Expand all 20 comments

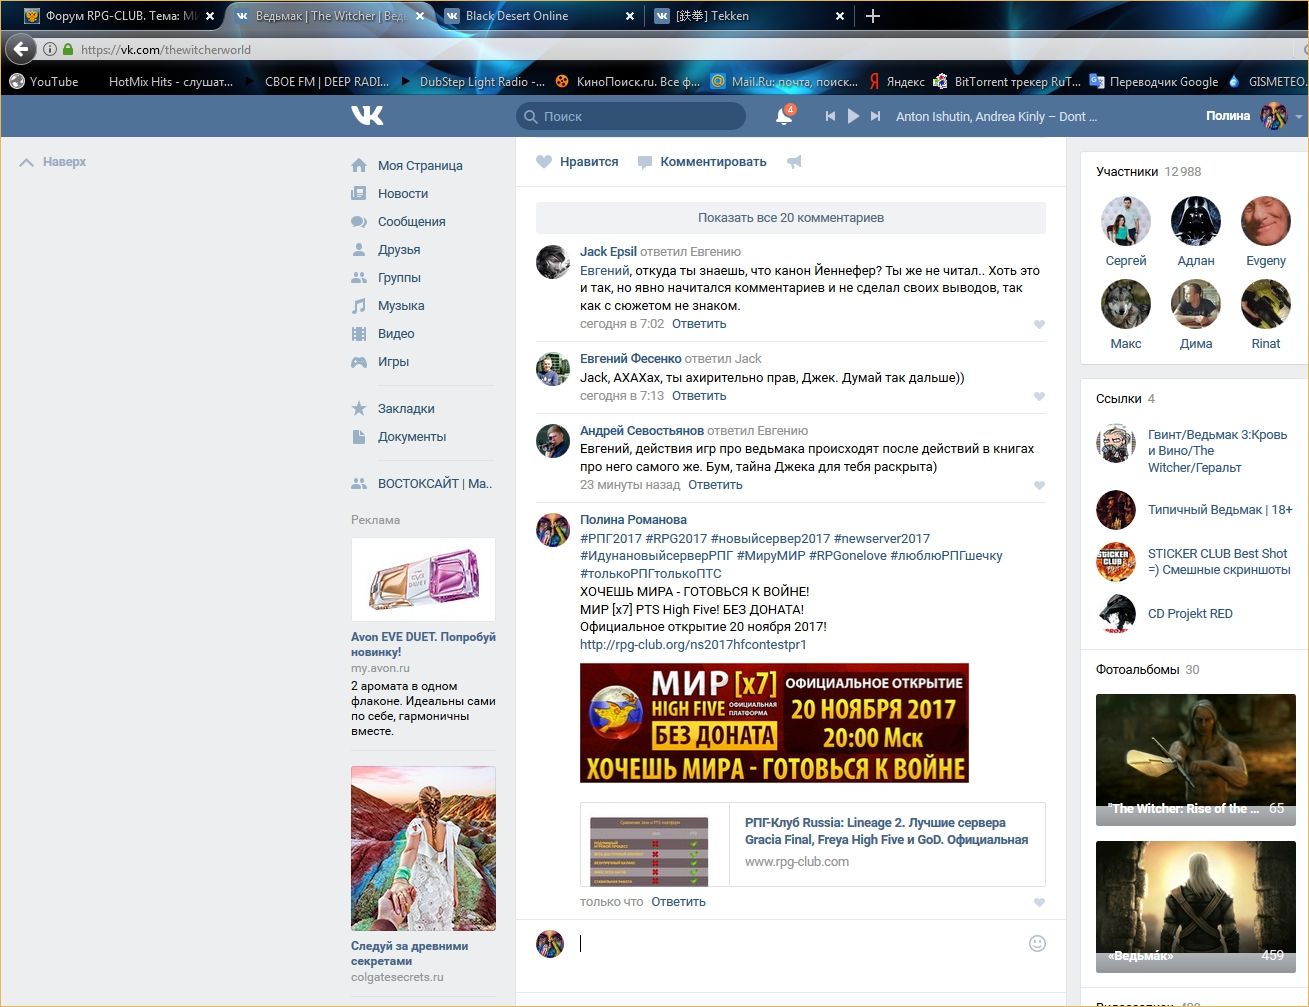790,217
